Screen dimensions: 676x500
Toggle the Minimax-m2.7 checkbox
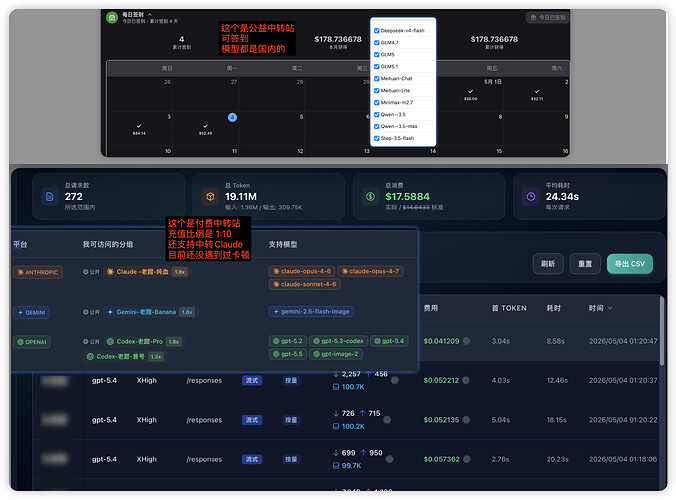coord(376,103)
